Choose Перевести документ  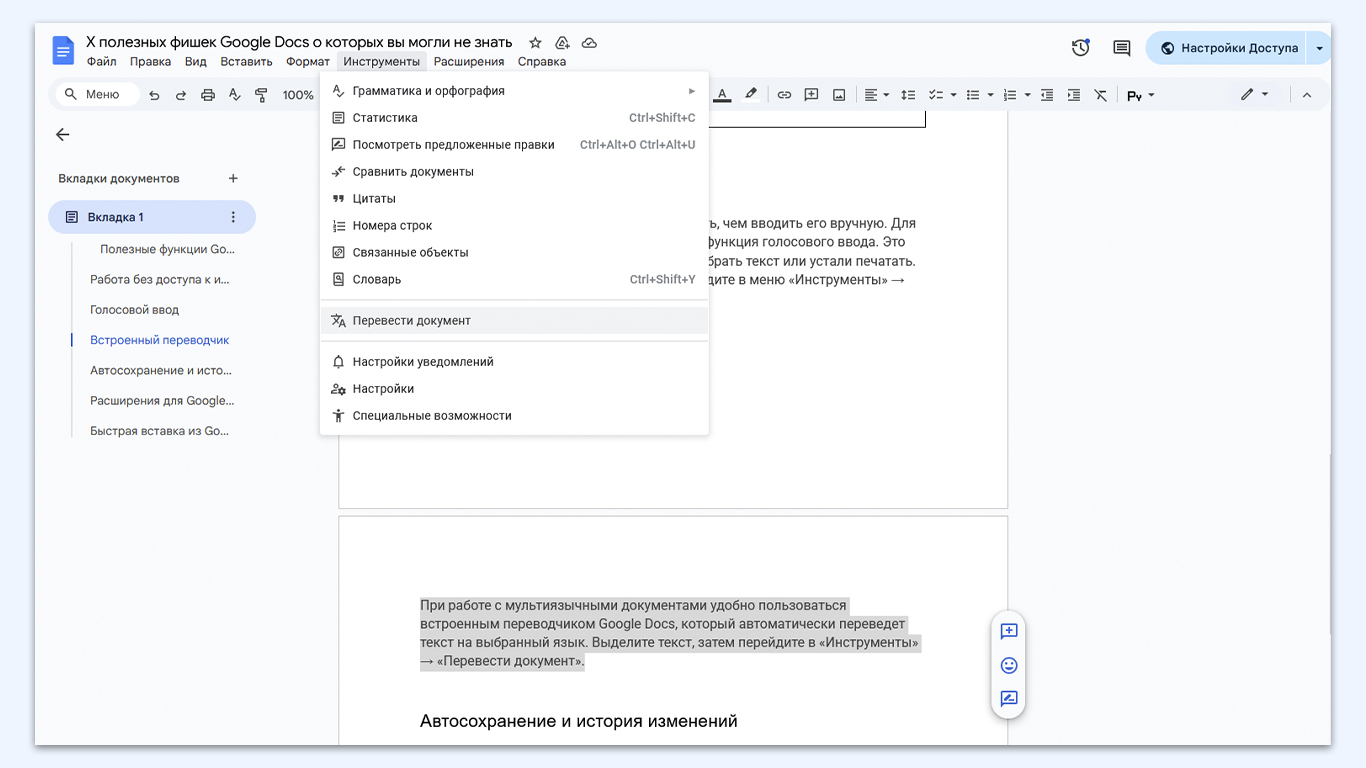click(514, 321)
